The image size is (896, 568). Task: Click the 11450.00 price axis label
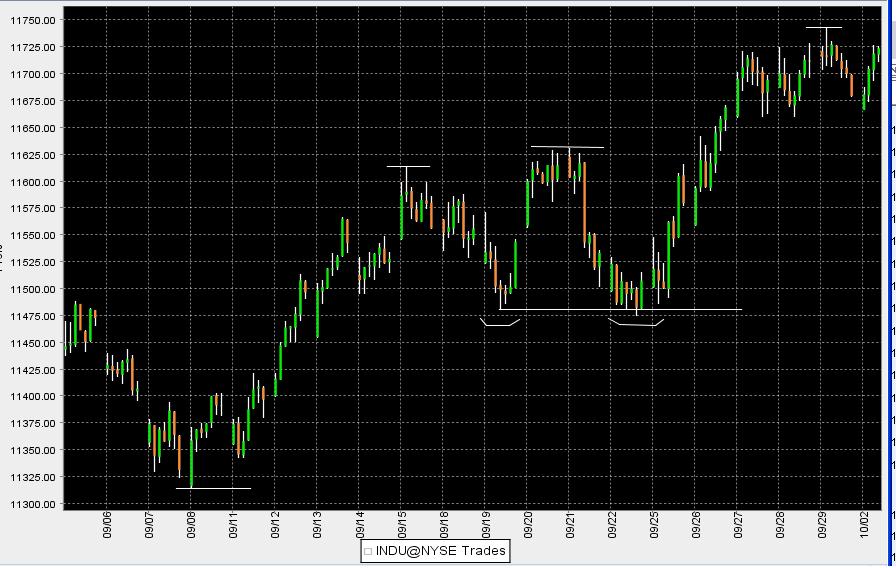click(33, 343)
